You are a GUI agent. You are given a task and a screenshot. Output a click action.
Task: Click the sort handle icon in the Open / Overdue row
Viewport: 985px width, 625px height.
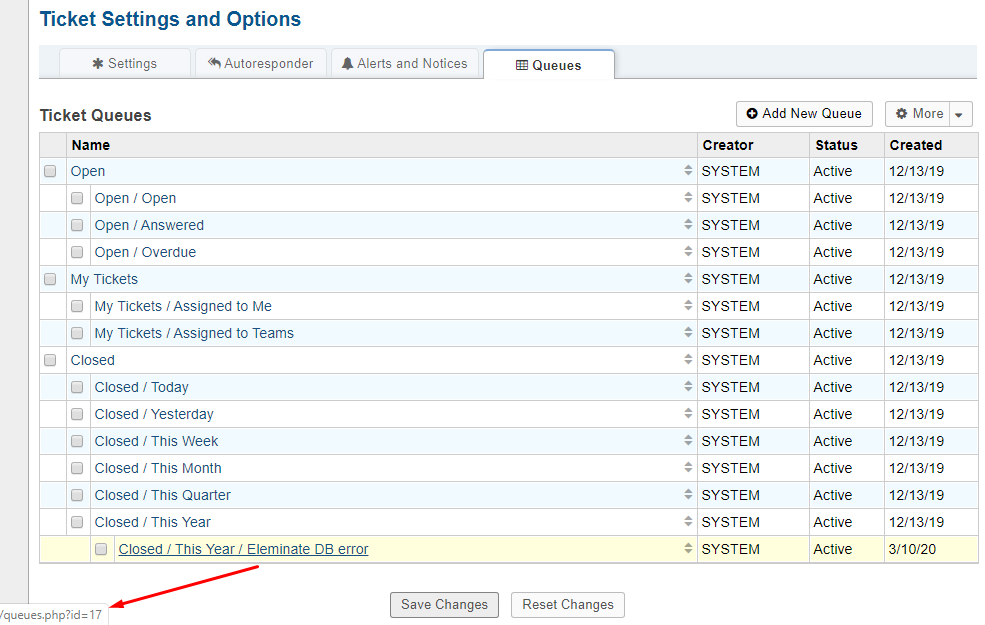pos(688,251)
